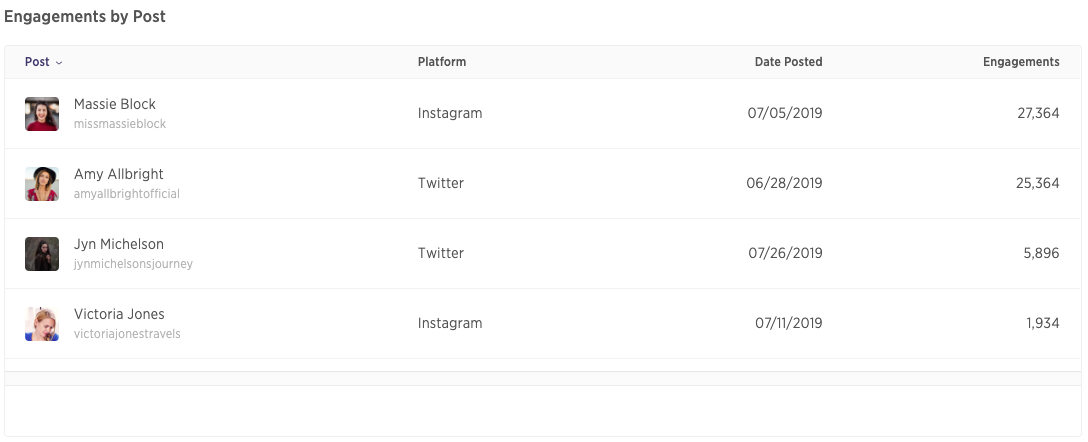Select the 27,364 engagements value
The image size is (1088, 442).
[x=1038, y=113]
